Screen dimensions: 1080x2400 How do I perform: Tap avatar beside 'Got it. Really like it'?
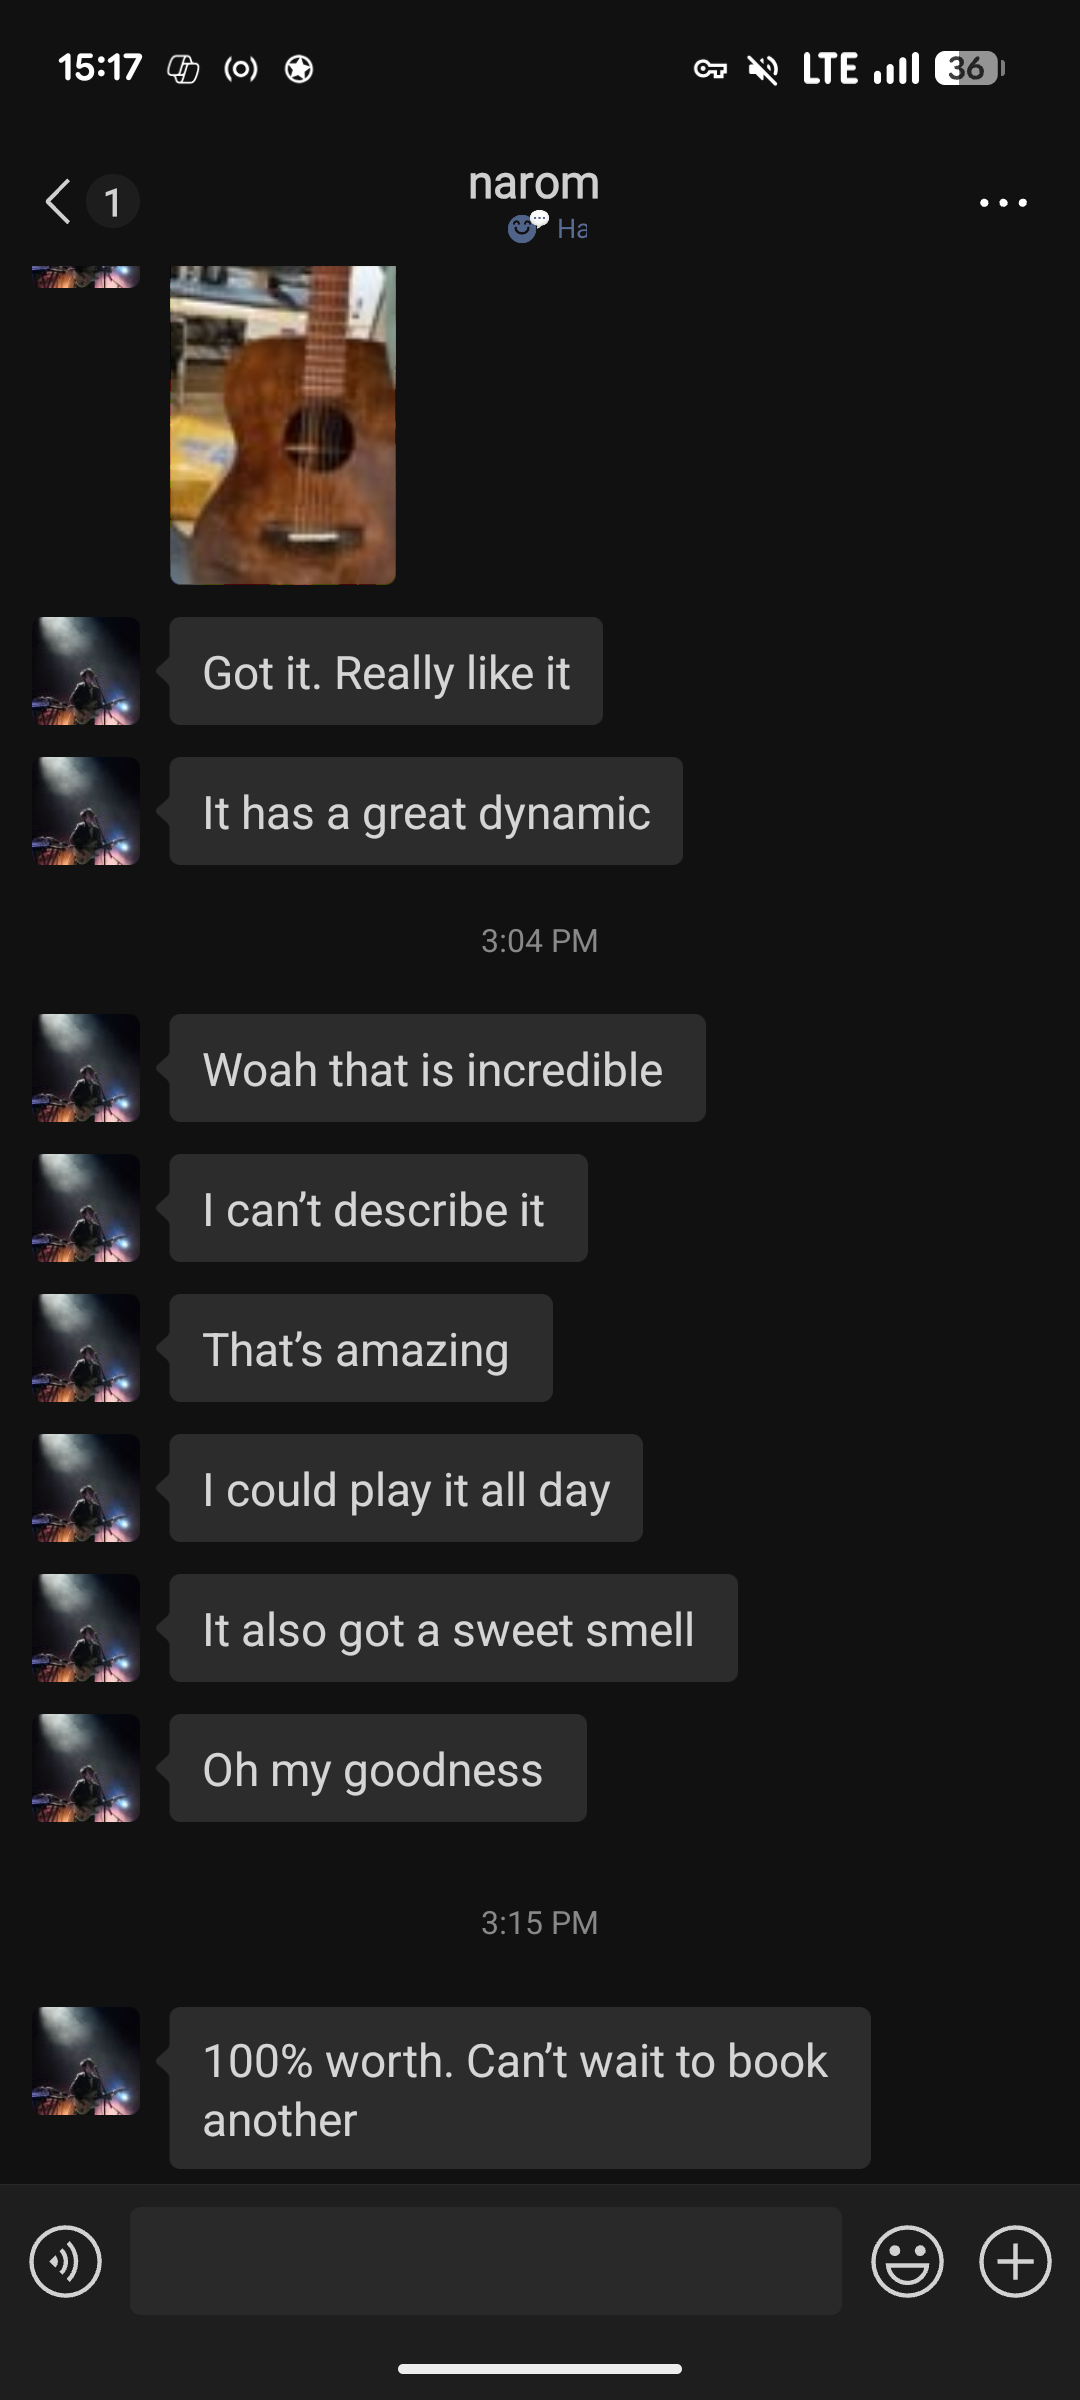click(87, 671)
